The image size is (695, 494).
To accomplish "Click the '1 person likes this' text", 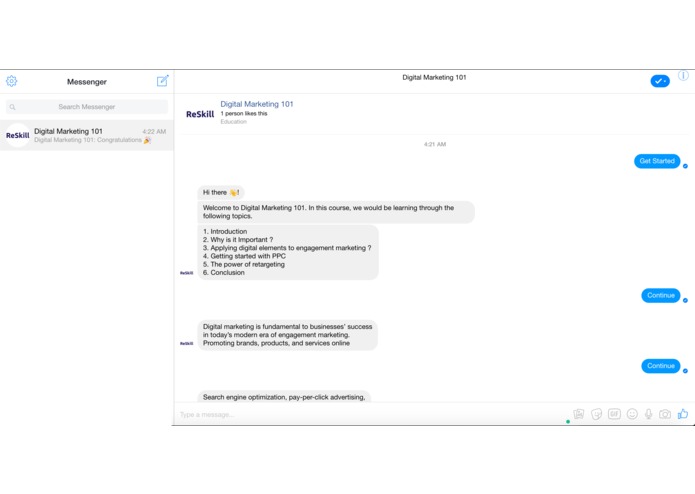I will click(244, 113).
